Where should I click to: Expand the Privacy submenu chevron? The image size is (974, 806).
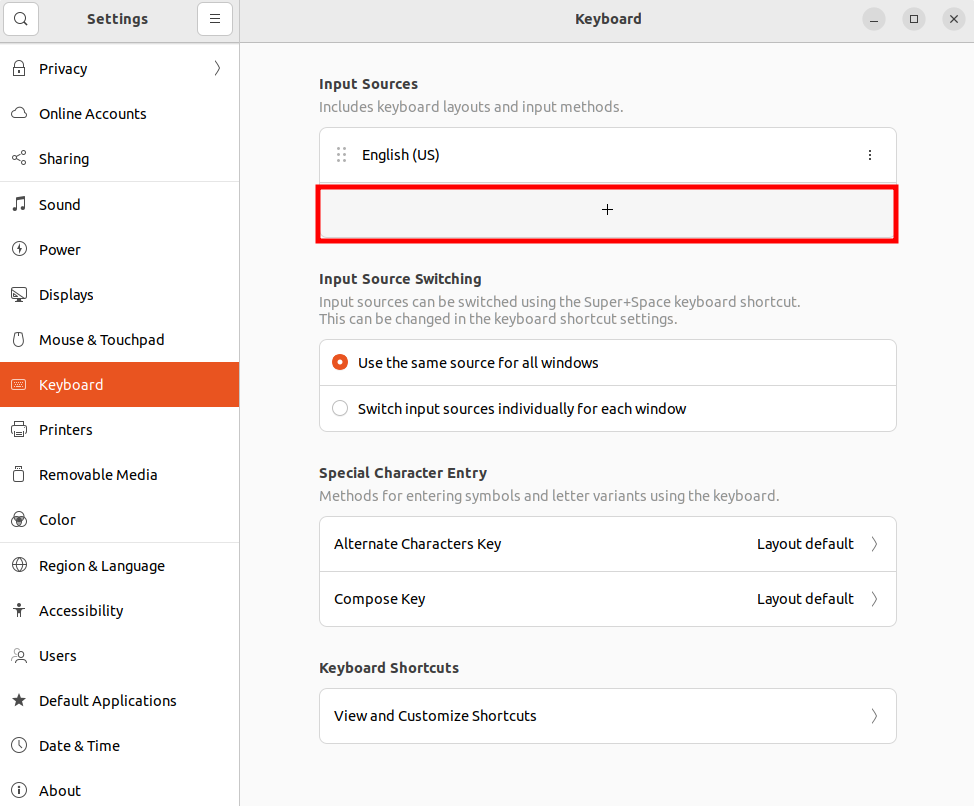pos(217,68)
